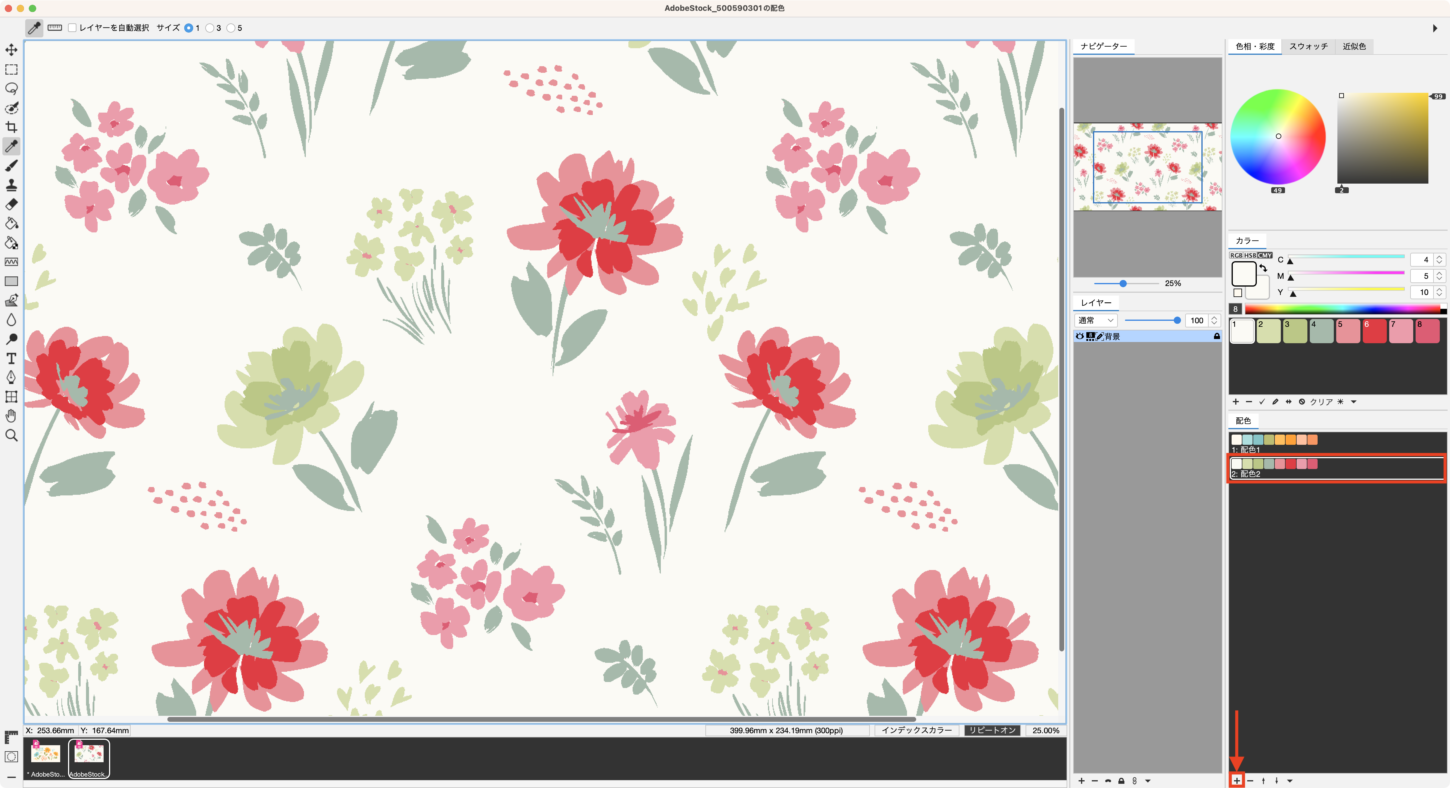Select the Lasso tool
The image size is (1450, 788).
coord(11,88)
